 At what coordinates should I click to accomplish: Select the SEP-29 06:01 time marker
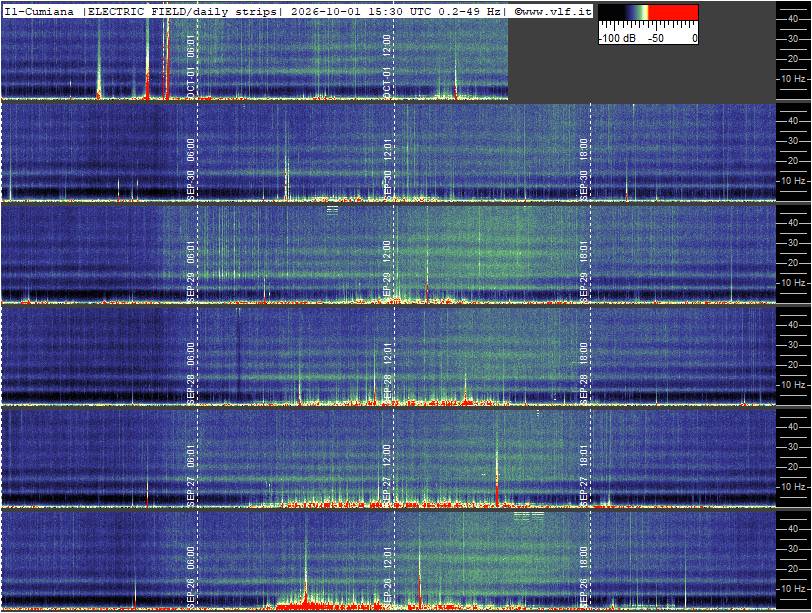tap(191, 272)
